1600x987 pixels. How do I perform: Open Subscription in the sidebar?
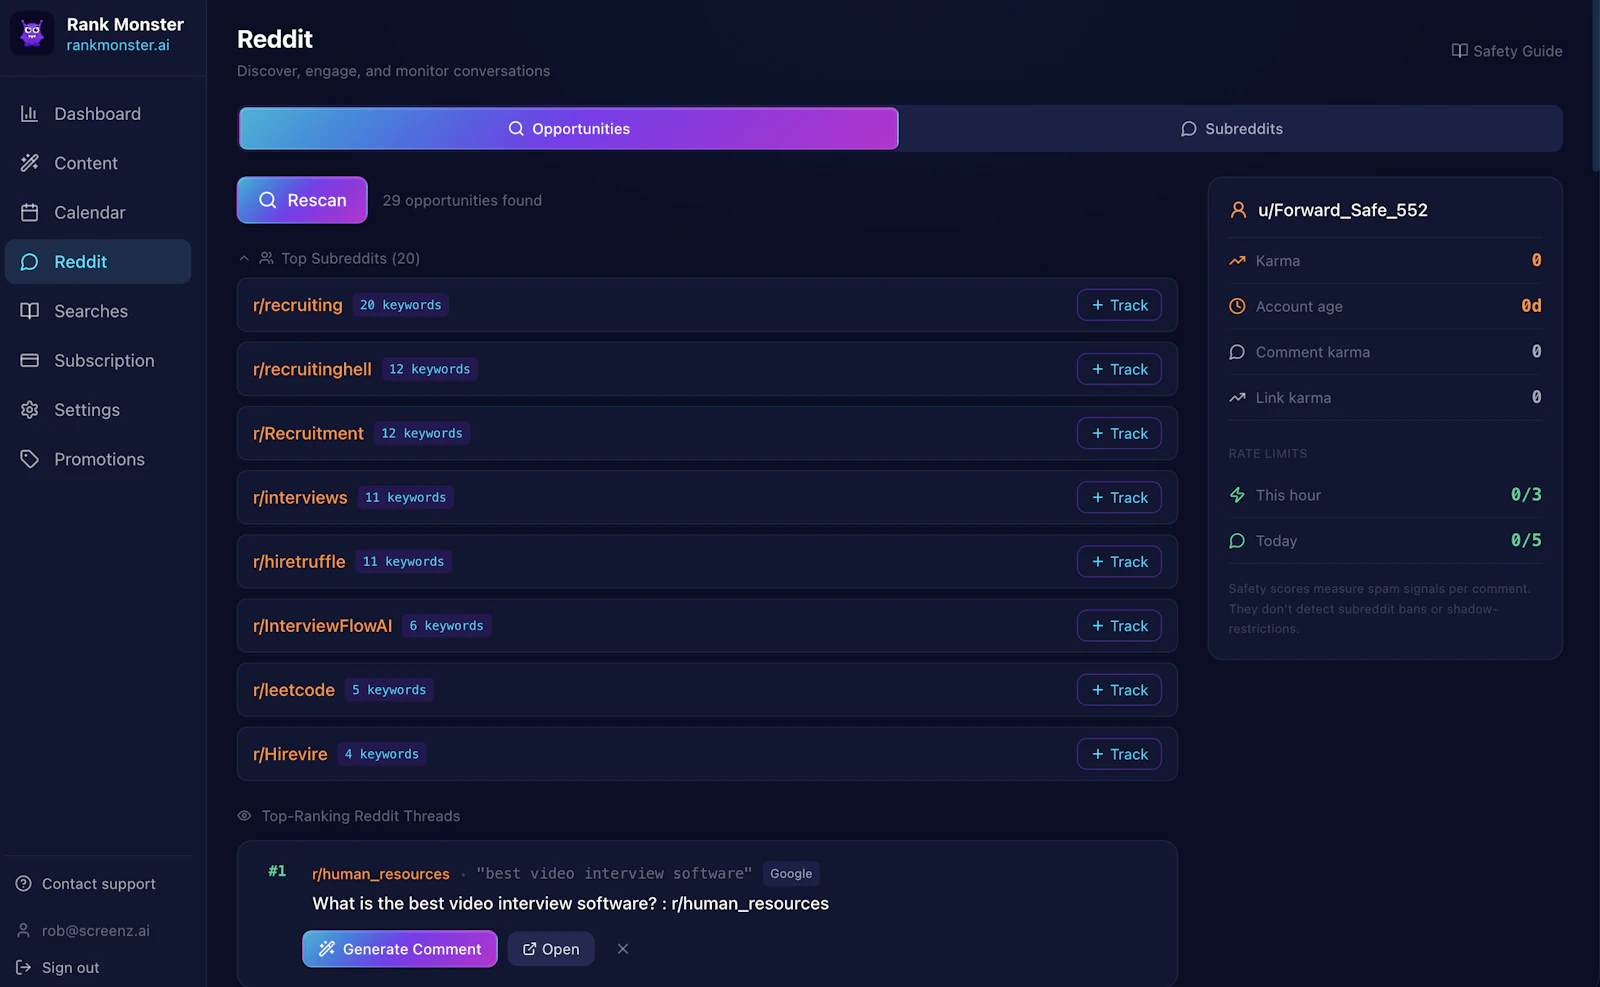point(98,360)
